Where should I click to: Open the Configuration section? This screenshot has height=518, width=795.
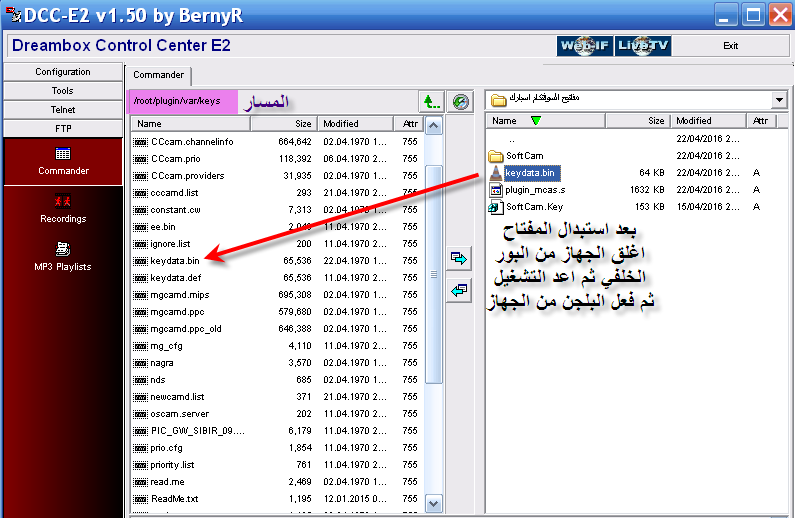(x=63, y=72)
